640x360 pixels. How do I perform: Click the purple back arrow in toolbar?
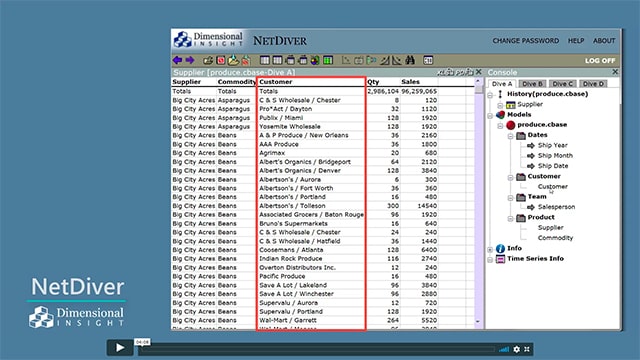(178, 60)
